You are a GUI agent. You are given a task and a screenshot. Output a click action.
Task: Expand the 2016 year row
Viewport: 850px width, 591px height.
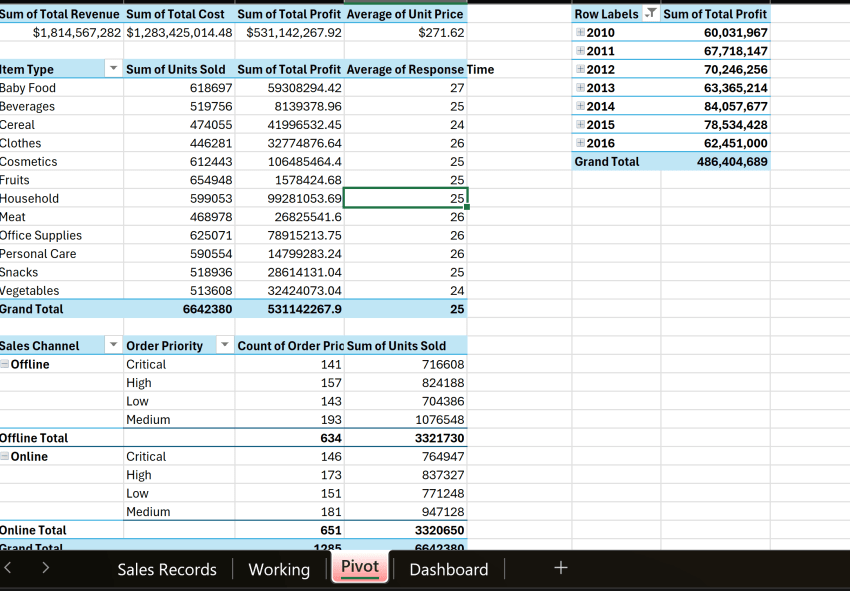tap(580, 143)
